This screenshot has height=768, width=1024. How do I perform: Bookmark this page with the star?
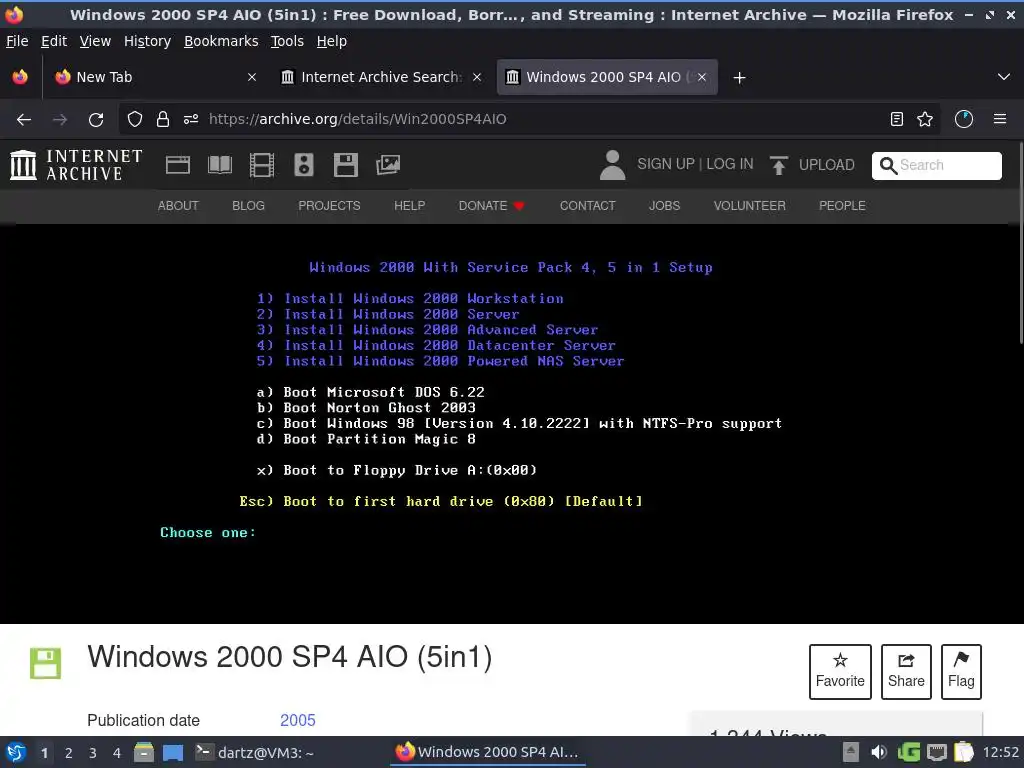point(925,119)
